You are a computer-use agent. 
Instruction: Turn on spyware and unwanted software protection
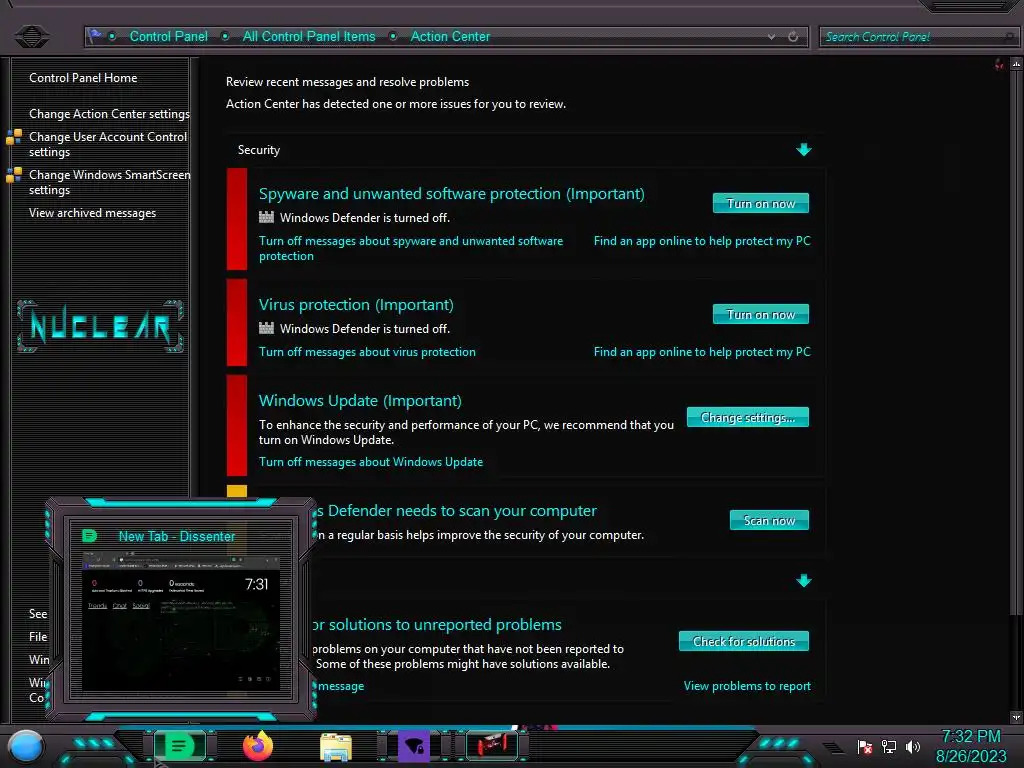click(x=761, y=203)
